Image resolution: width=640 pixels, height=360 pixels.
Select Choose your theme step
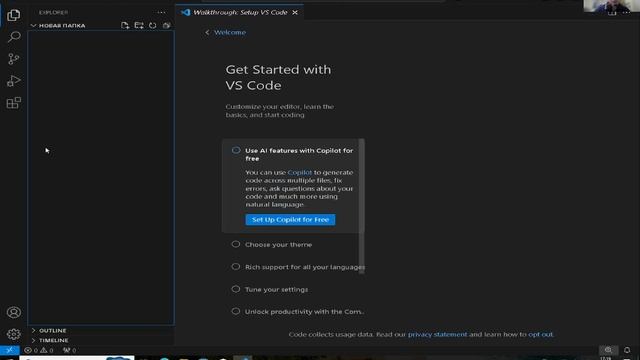pyautogui.click(x=278, y=244)
